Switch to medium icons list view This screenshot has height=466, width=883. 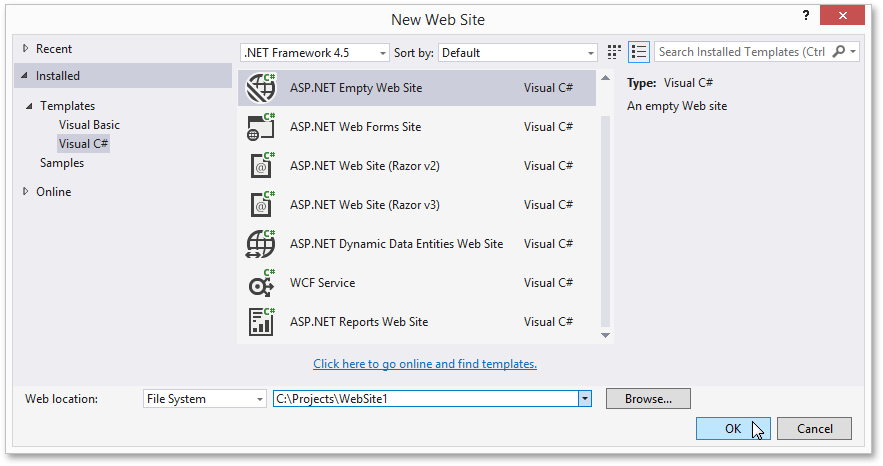coord(640,52)
